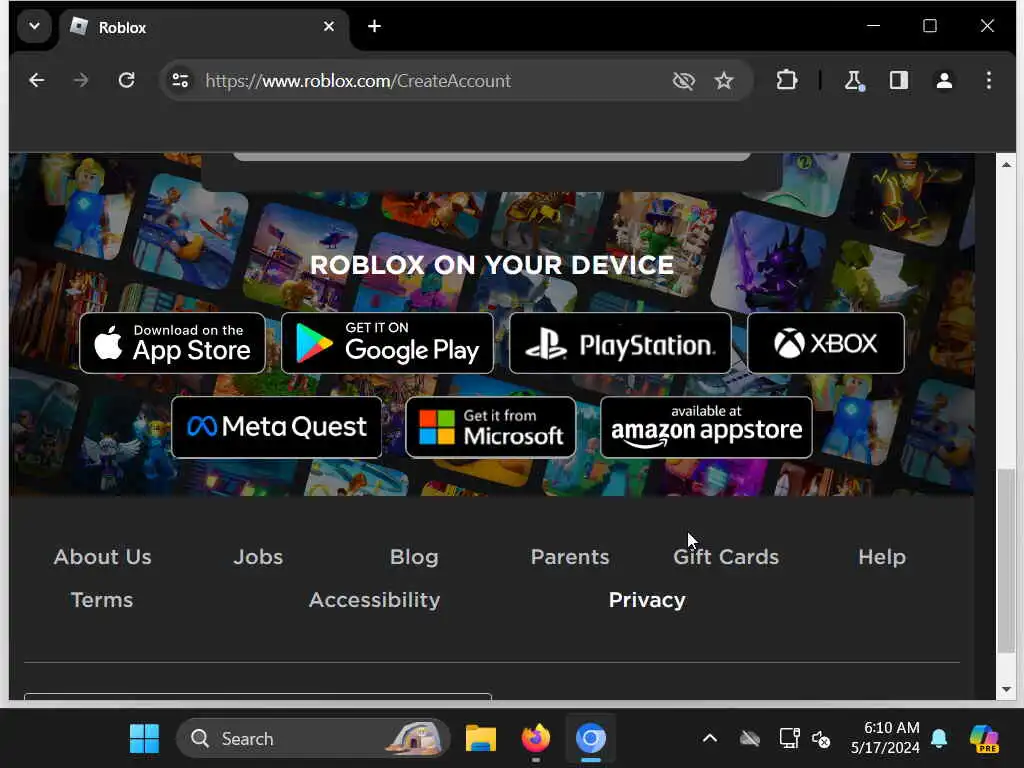Click the page scrollbar down arrow
This screenshot has width=1024, height=768.
pyautogui.click(x=1006, y=689)
